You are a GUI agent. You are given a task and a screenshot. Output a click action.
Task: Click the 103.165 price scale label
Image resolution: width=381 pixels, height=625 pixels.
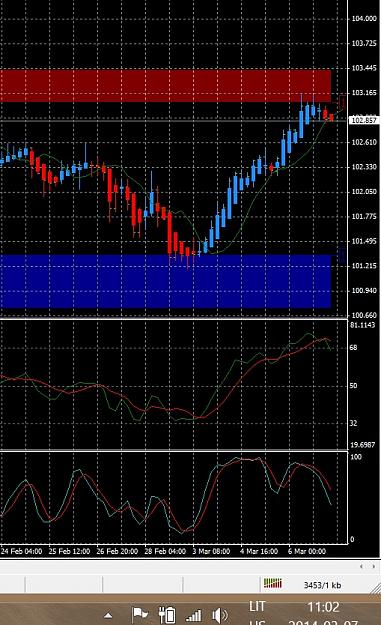[364, 92]
